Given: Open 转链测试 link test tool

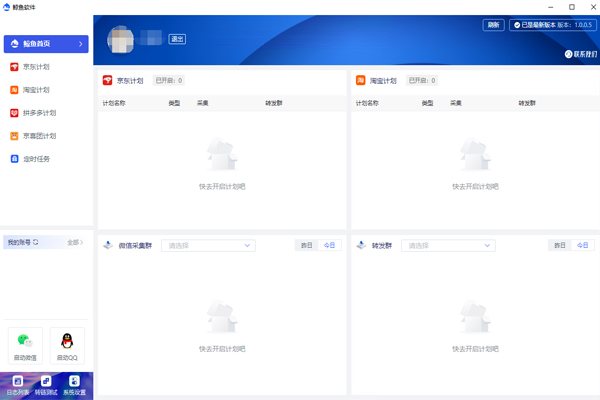Looking at the screenshot, I should 45,385.
